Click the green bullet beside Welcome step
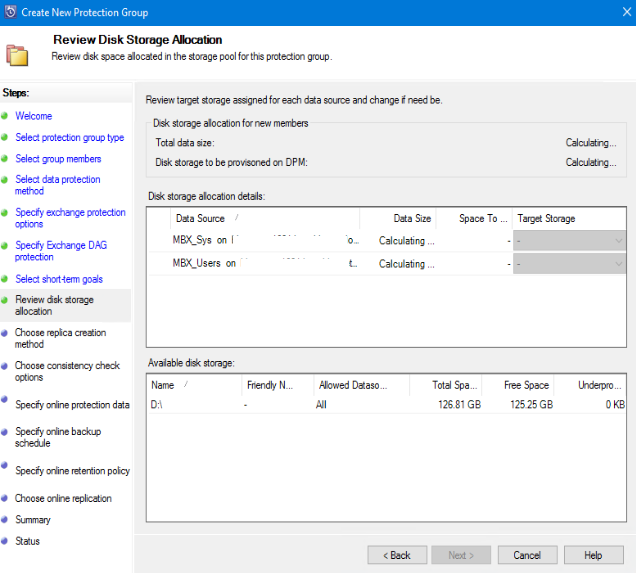 click(5, 116)
